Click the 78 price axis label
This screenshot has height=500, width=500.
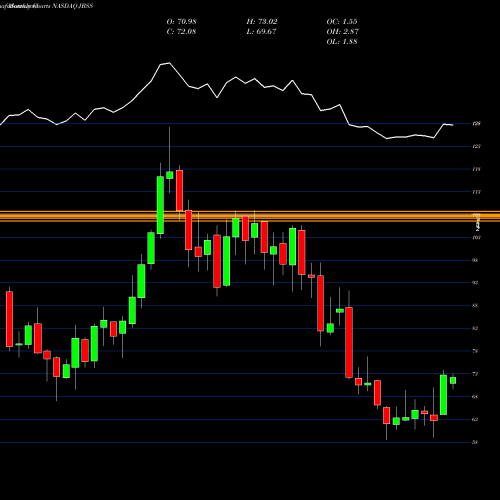point(476,351)
